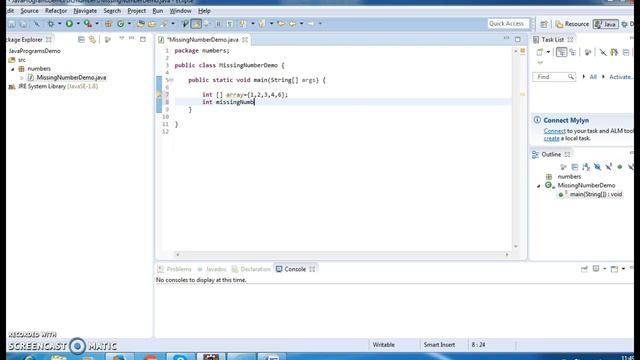
Task: Open the Help menu
Action: click(x=204, y=11)
